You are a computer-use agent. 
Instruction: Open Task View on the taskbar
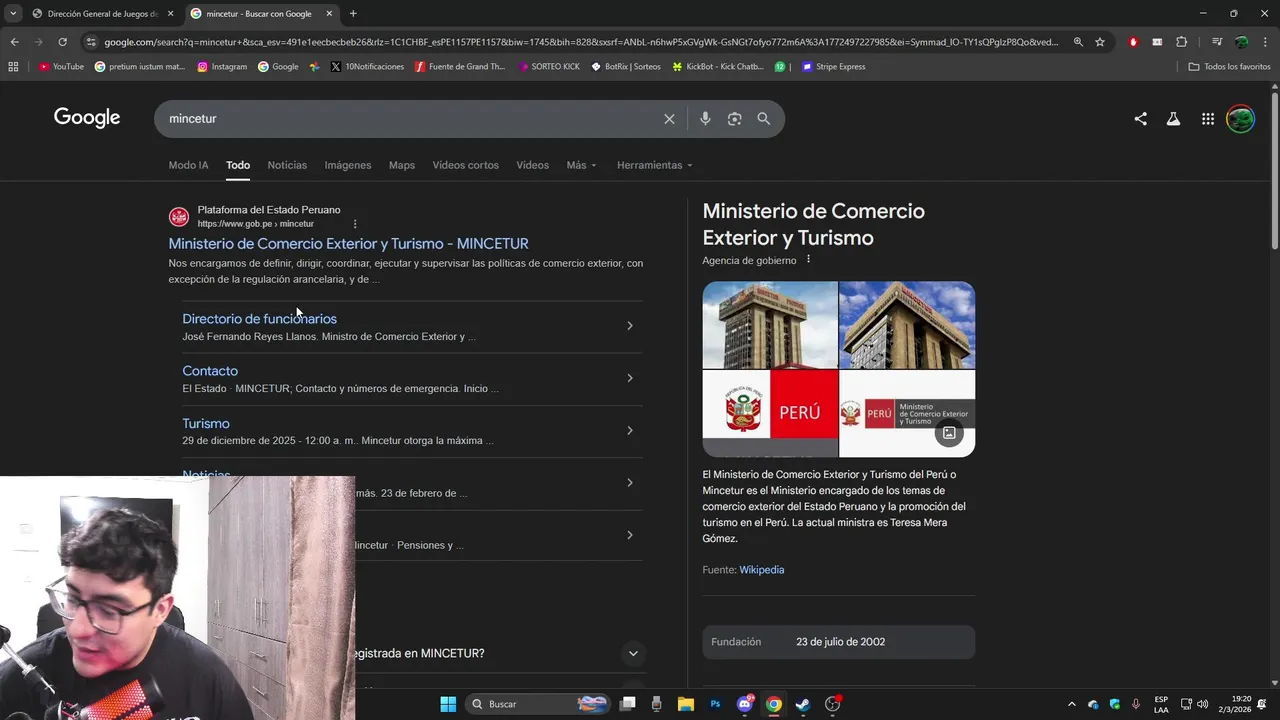[x=628, y=704]
